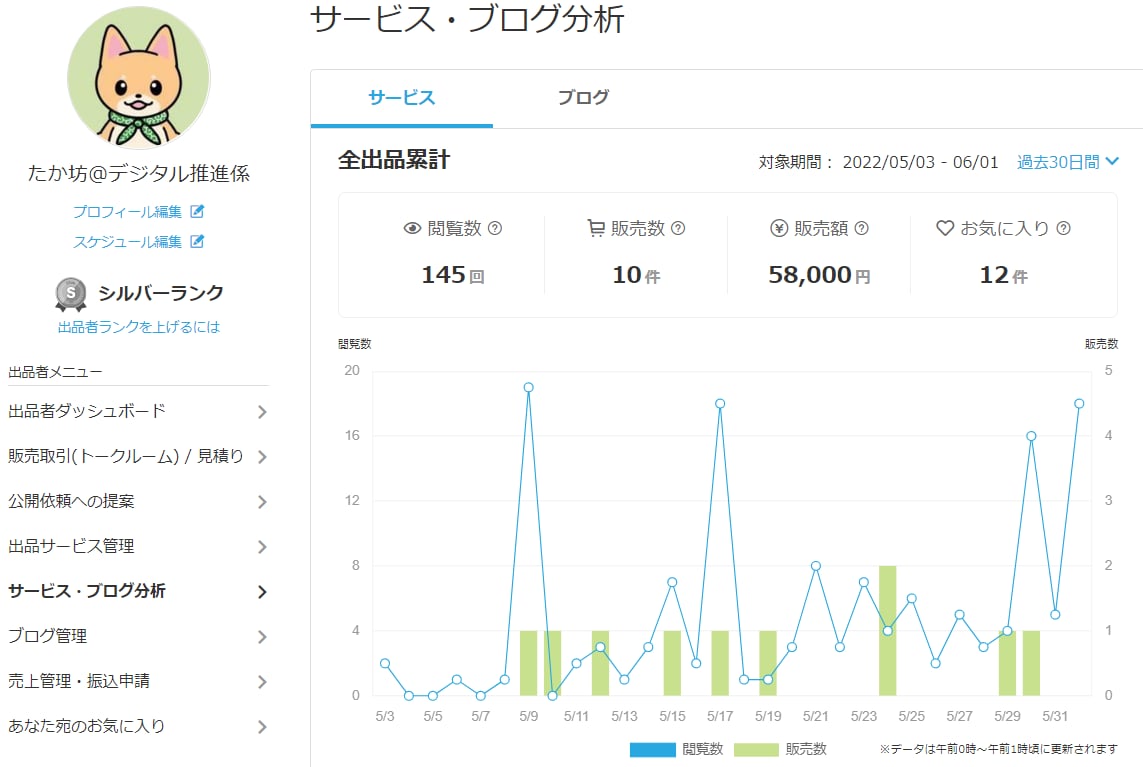Image resolution: width=1143 pixels, height=767 pixels.
Task: Click the 5/9 peak data point
Action: click(528, 387)
